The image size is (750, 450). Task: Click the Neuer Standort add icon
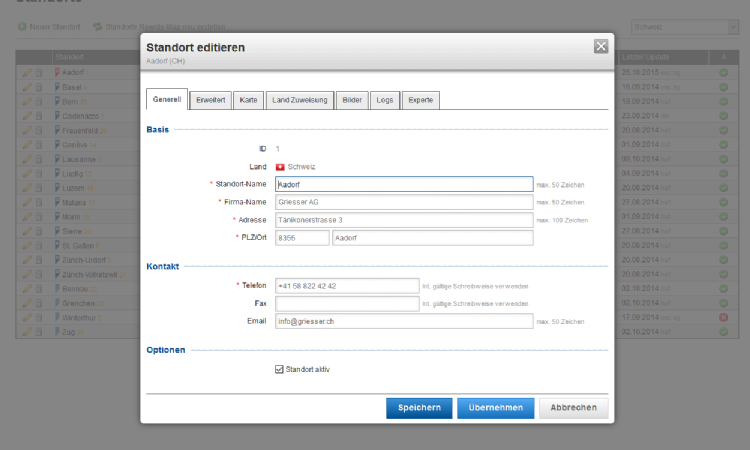pyautogui.click(x=22, y=26)
